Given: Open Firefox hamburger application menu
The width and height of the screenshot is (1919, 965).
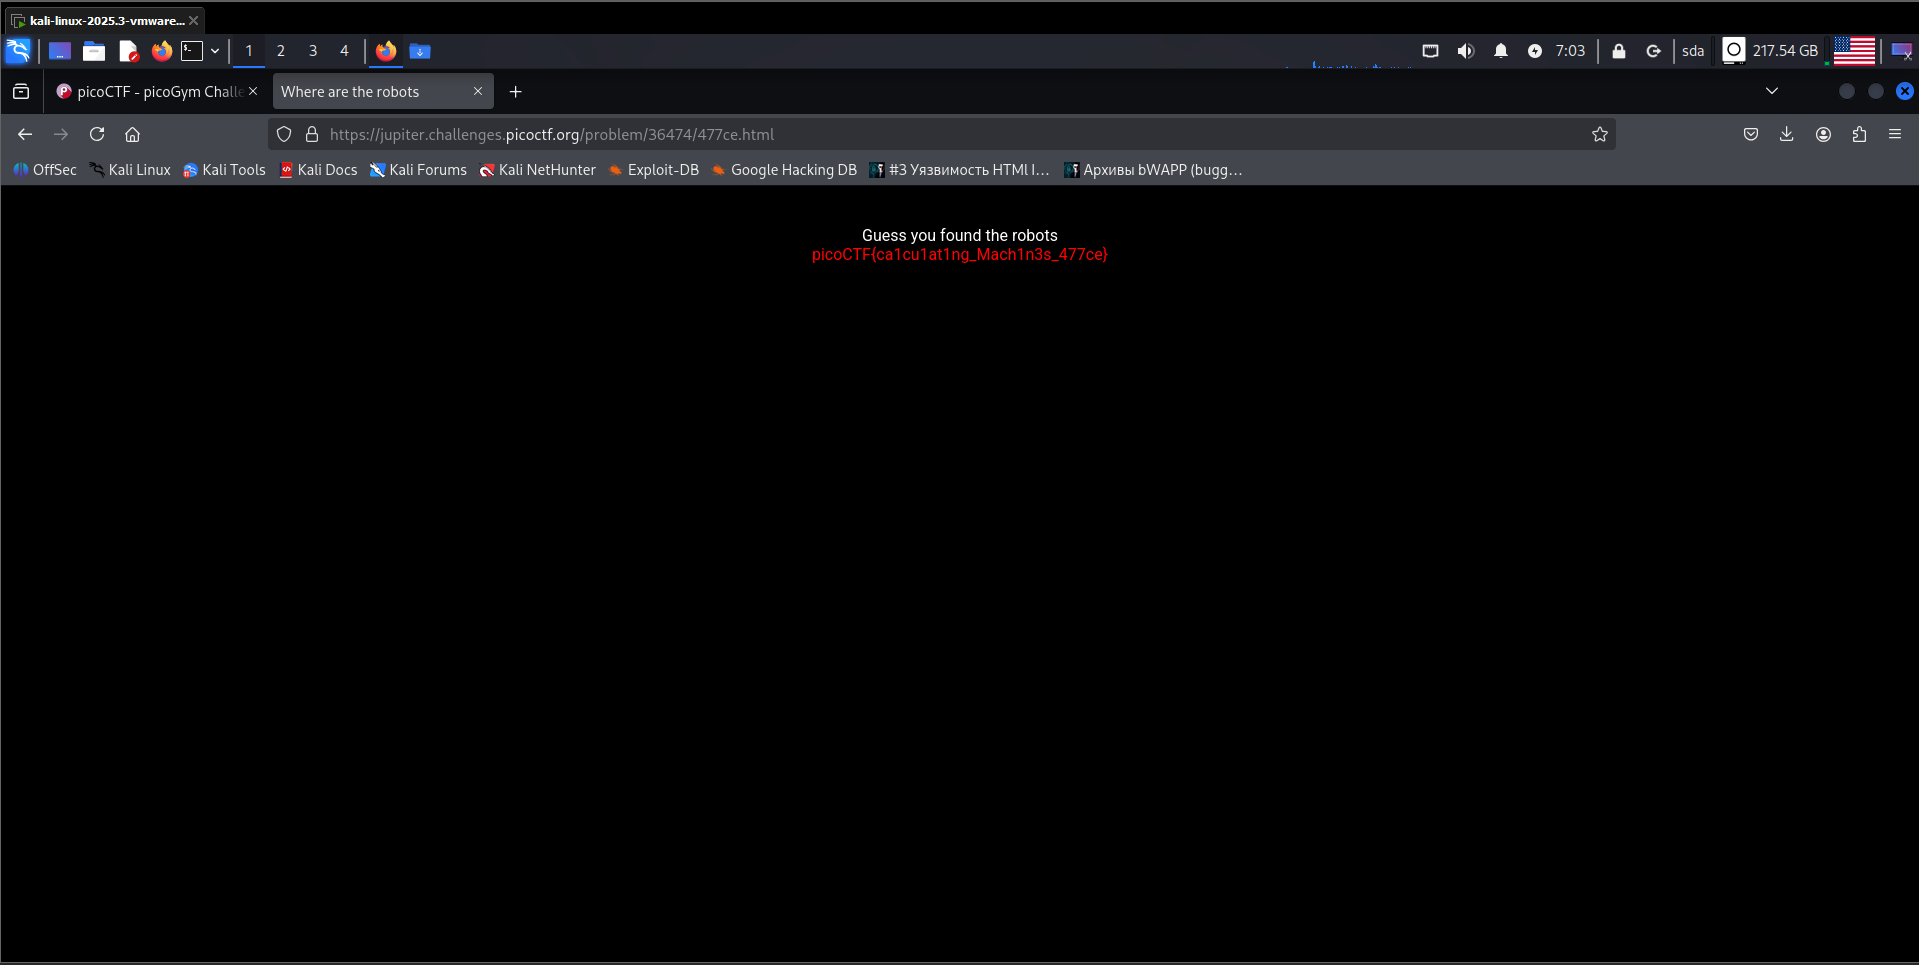Looking at the screenshot, I should point(1894,134).
